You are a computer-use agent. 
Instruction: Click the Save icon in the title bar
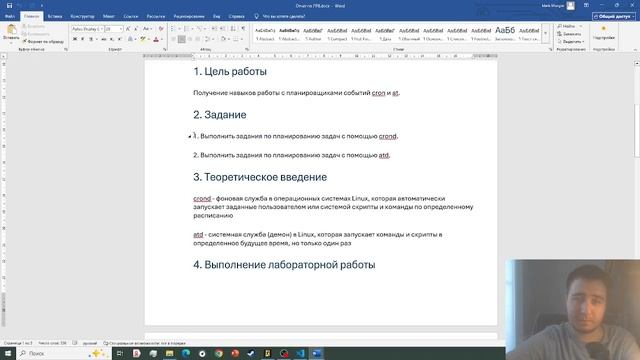(x=9, y=5)
